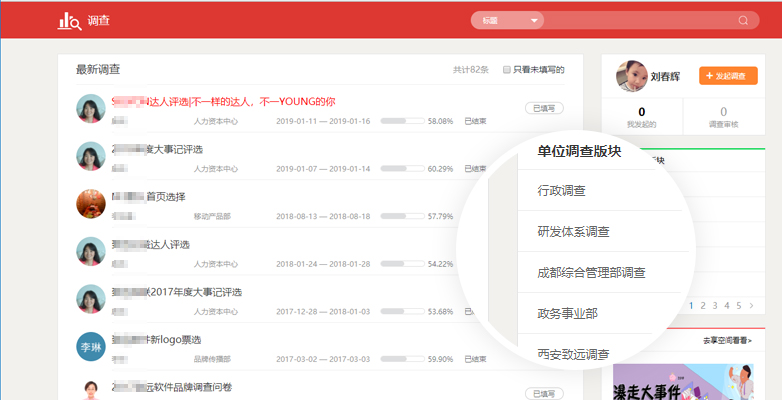Open the 标题 search type dropdown
This screenshot has height=400, width=782.
508,20
